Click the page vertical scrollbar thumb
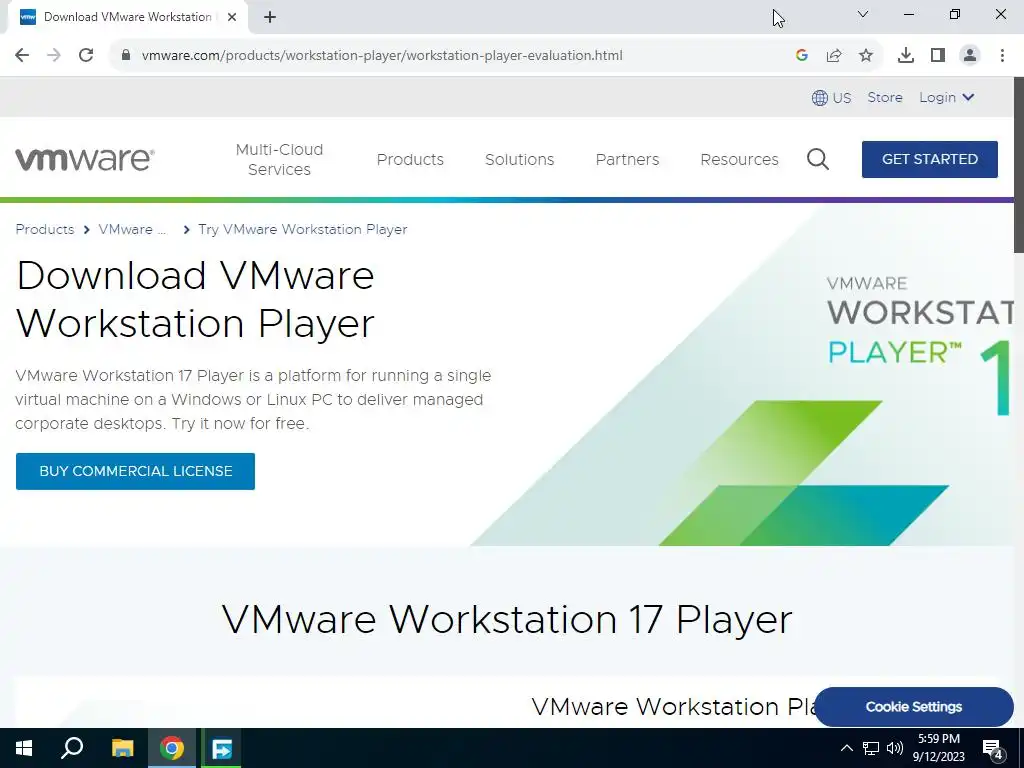 [x=1018, y=165]
